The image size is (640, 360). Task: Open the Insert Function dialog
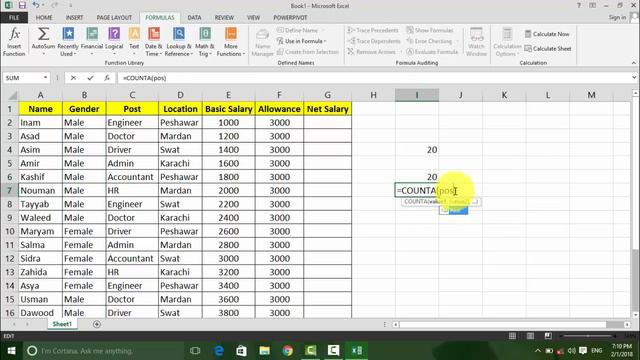click(14, 42)
